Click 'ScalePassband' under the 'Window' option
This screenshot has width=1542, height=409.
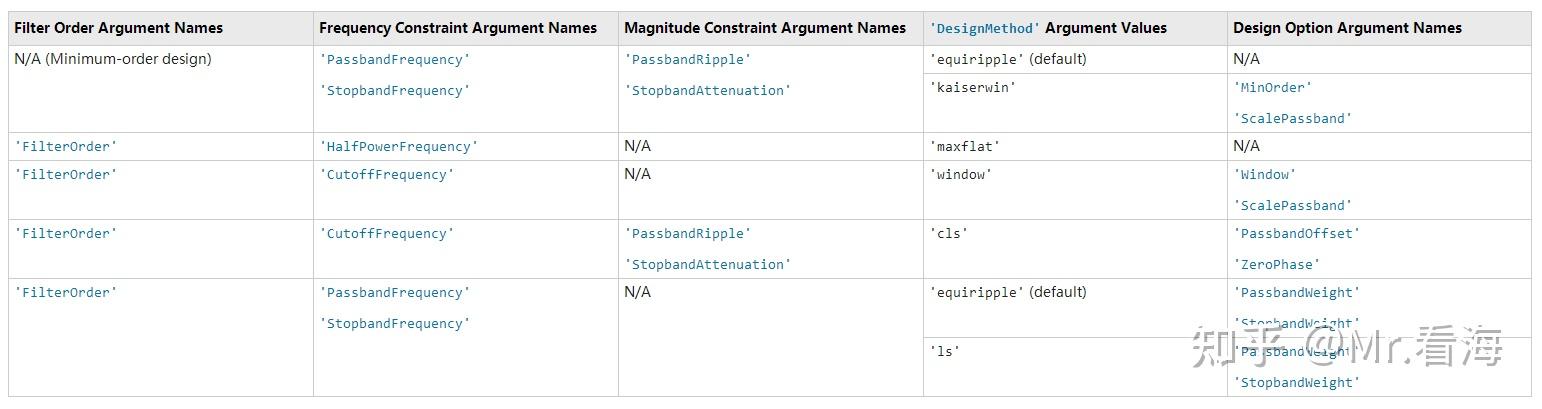[x=1292, y=205]
